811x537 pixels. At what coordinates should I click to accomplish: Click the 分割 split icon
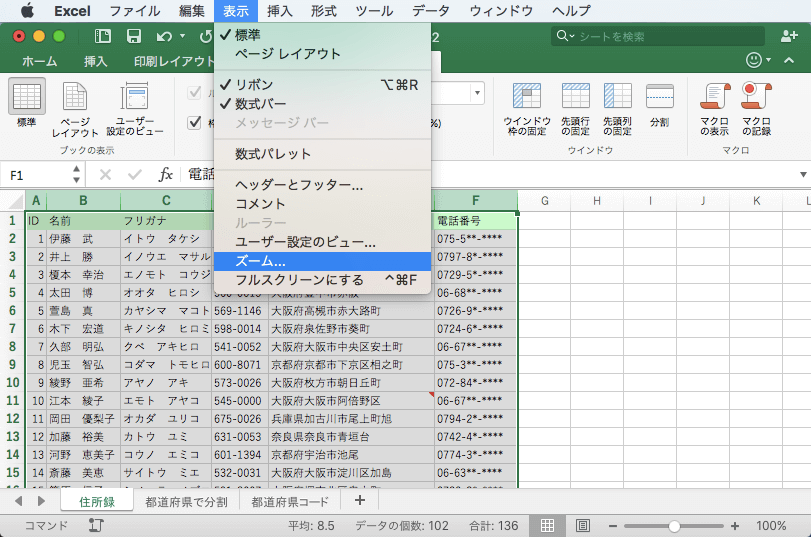659,96
